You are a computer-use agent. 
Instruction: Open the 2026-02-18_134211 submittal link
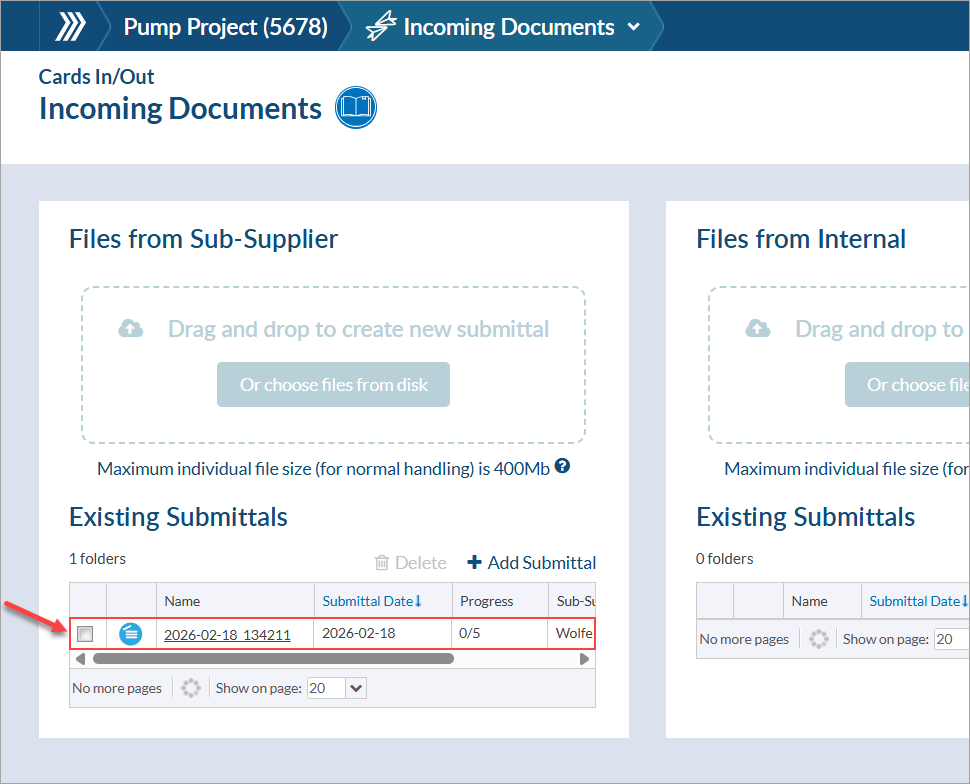227,635
